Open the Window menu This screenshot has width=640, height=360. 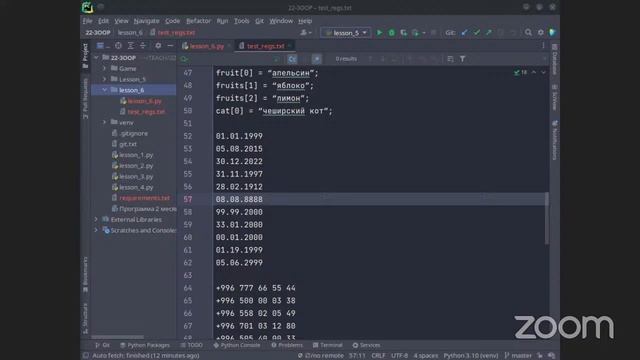(281, 21)
